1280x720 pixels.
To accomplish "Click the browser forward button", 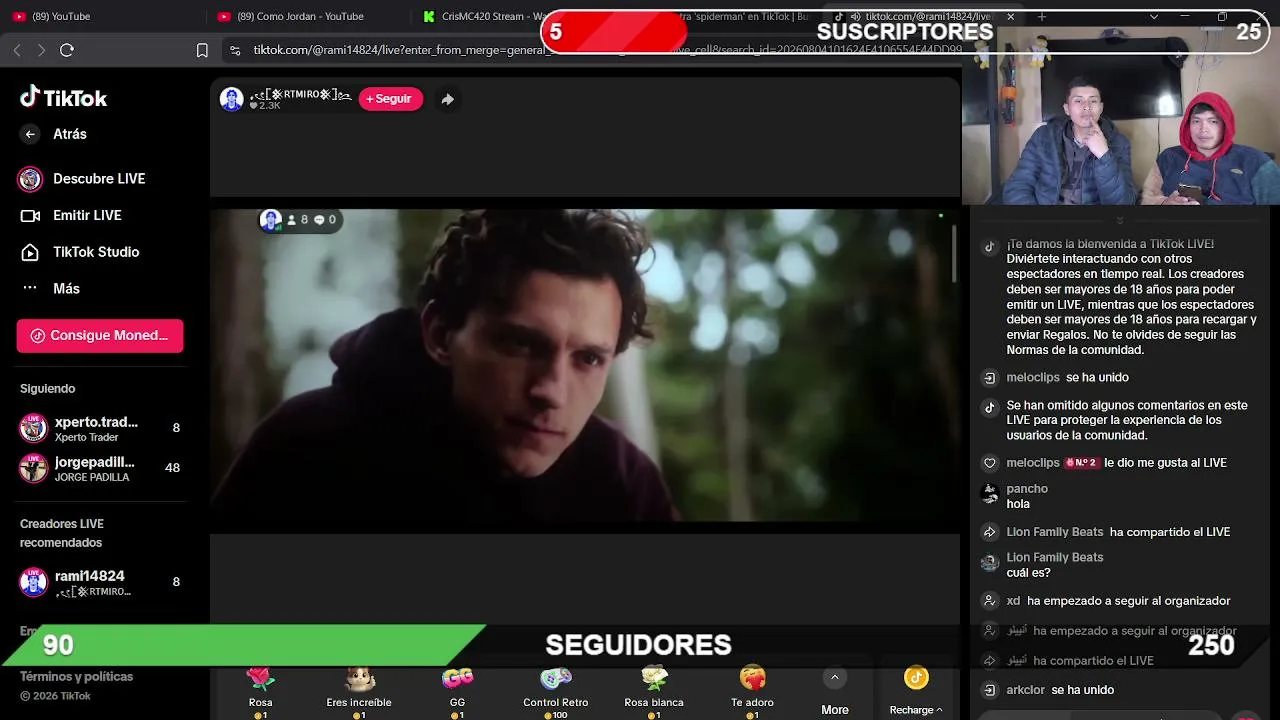I will 41,50.
